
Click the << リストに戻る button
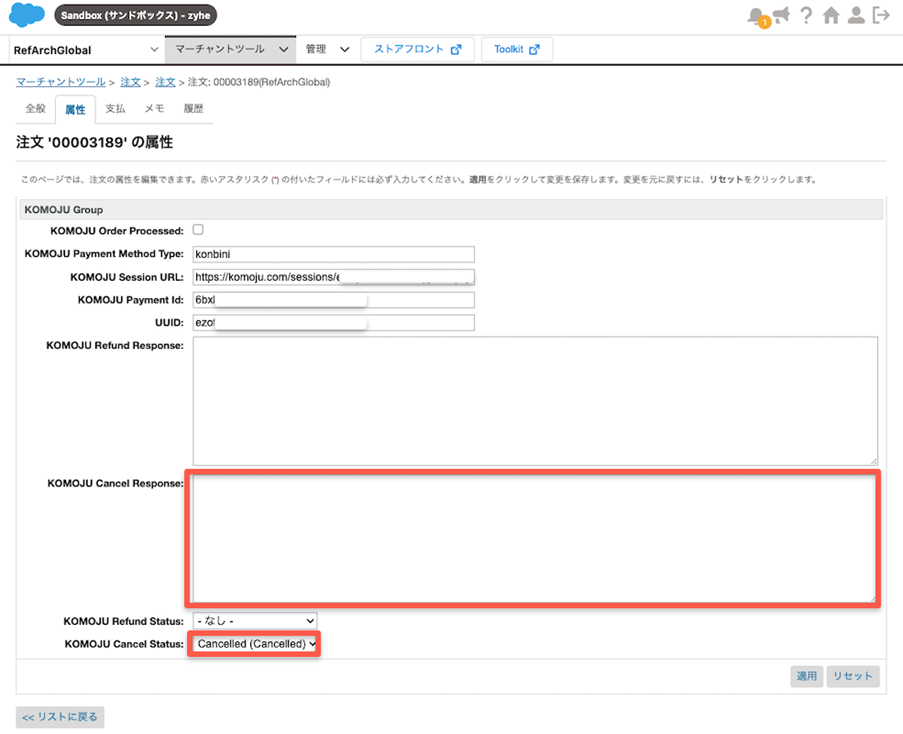pos(60,717)
